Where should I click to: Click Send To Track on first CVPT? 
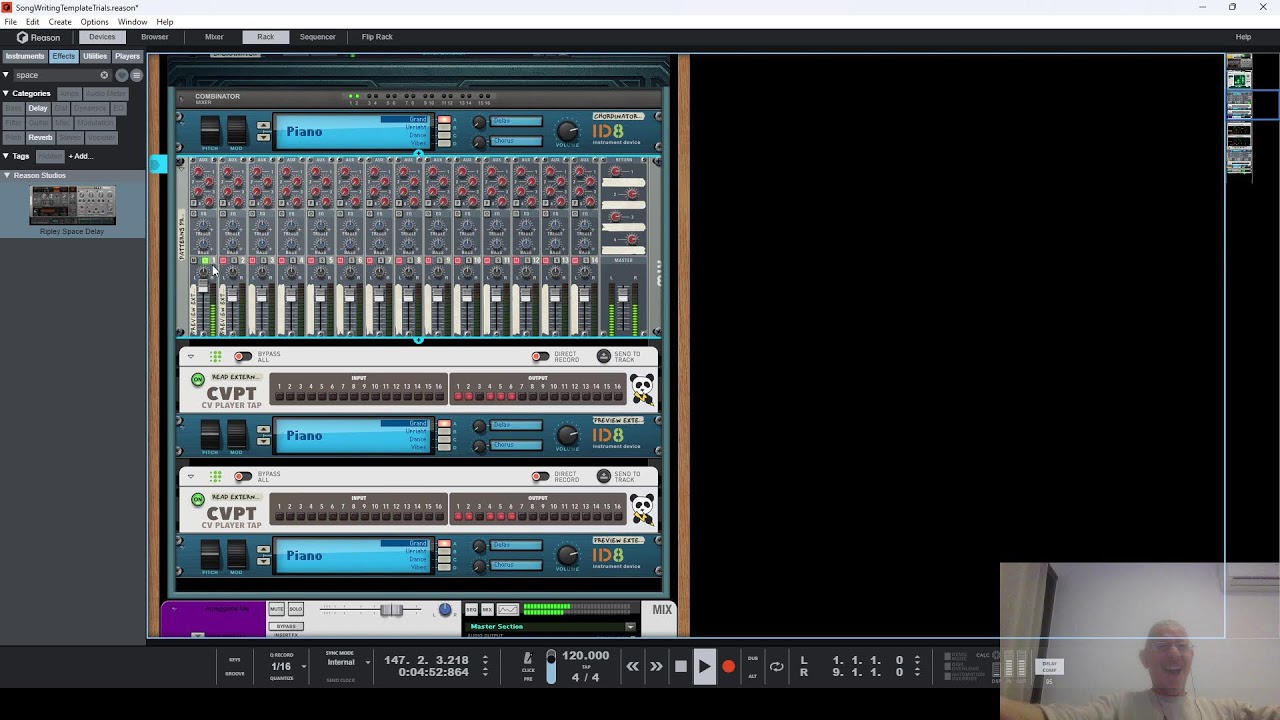pos(603,356)
